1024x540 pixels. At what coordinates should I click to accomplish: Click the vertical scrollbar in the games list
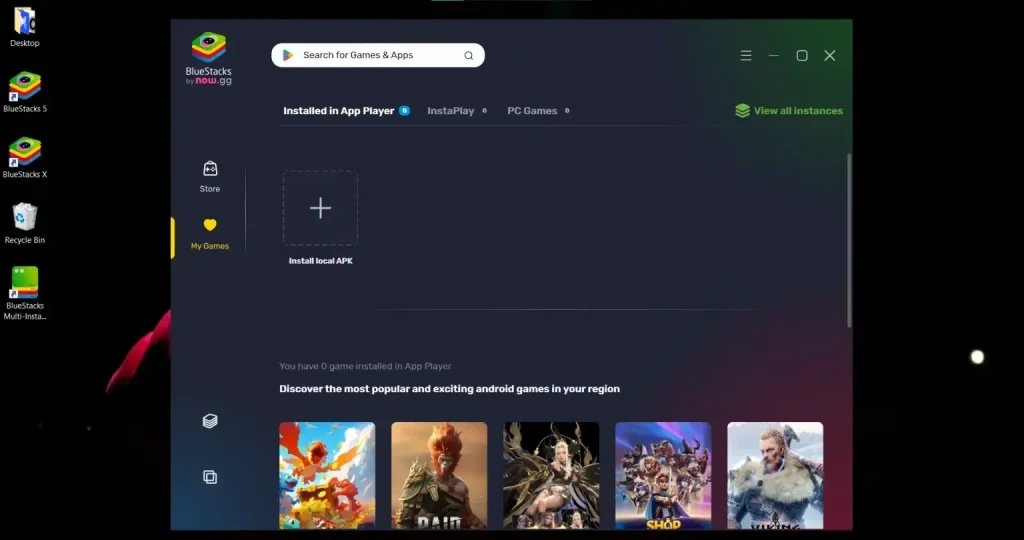tap(849, 240)
